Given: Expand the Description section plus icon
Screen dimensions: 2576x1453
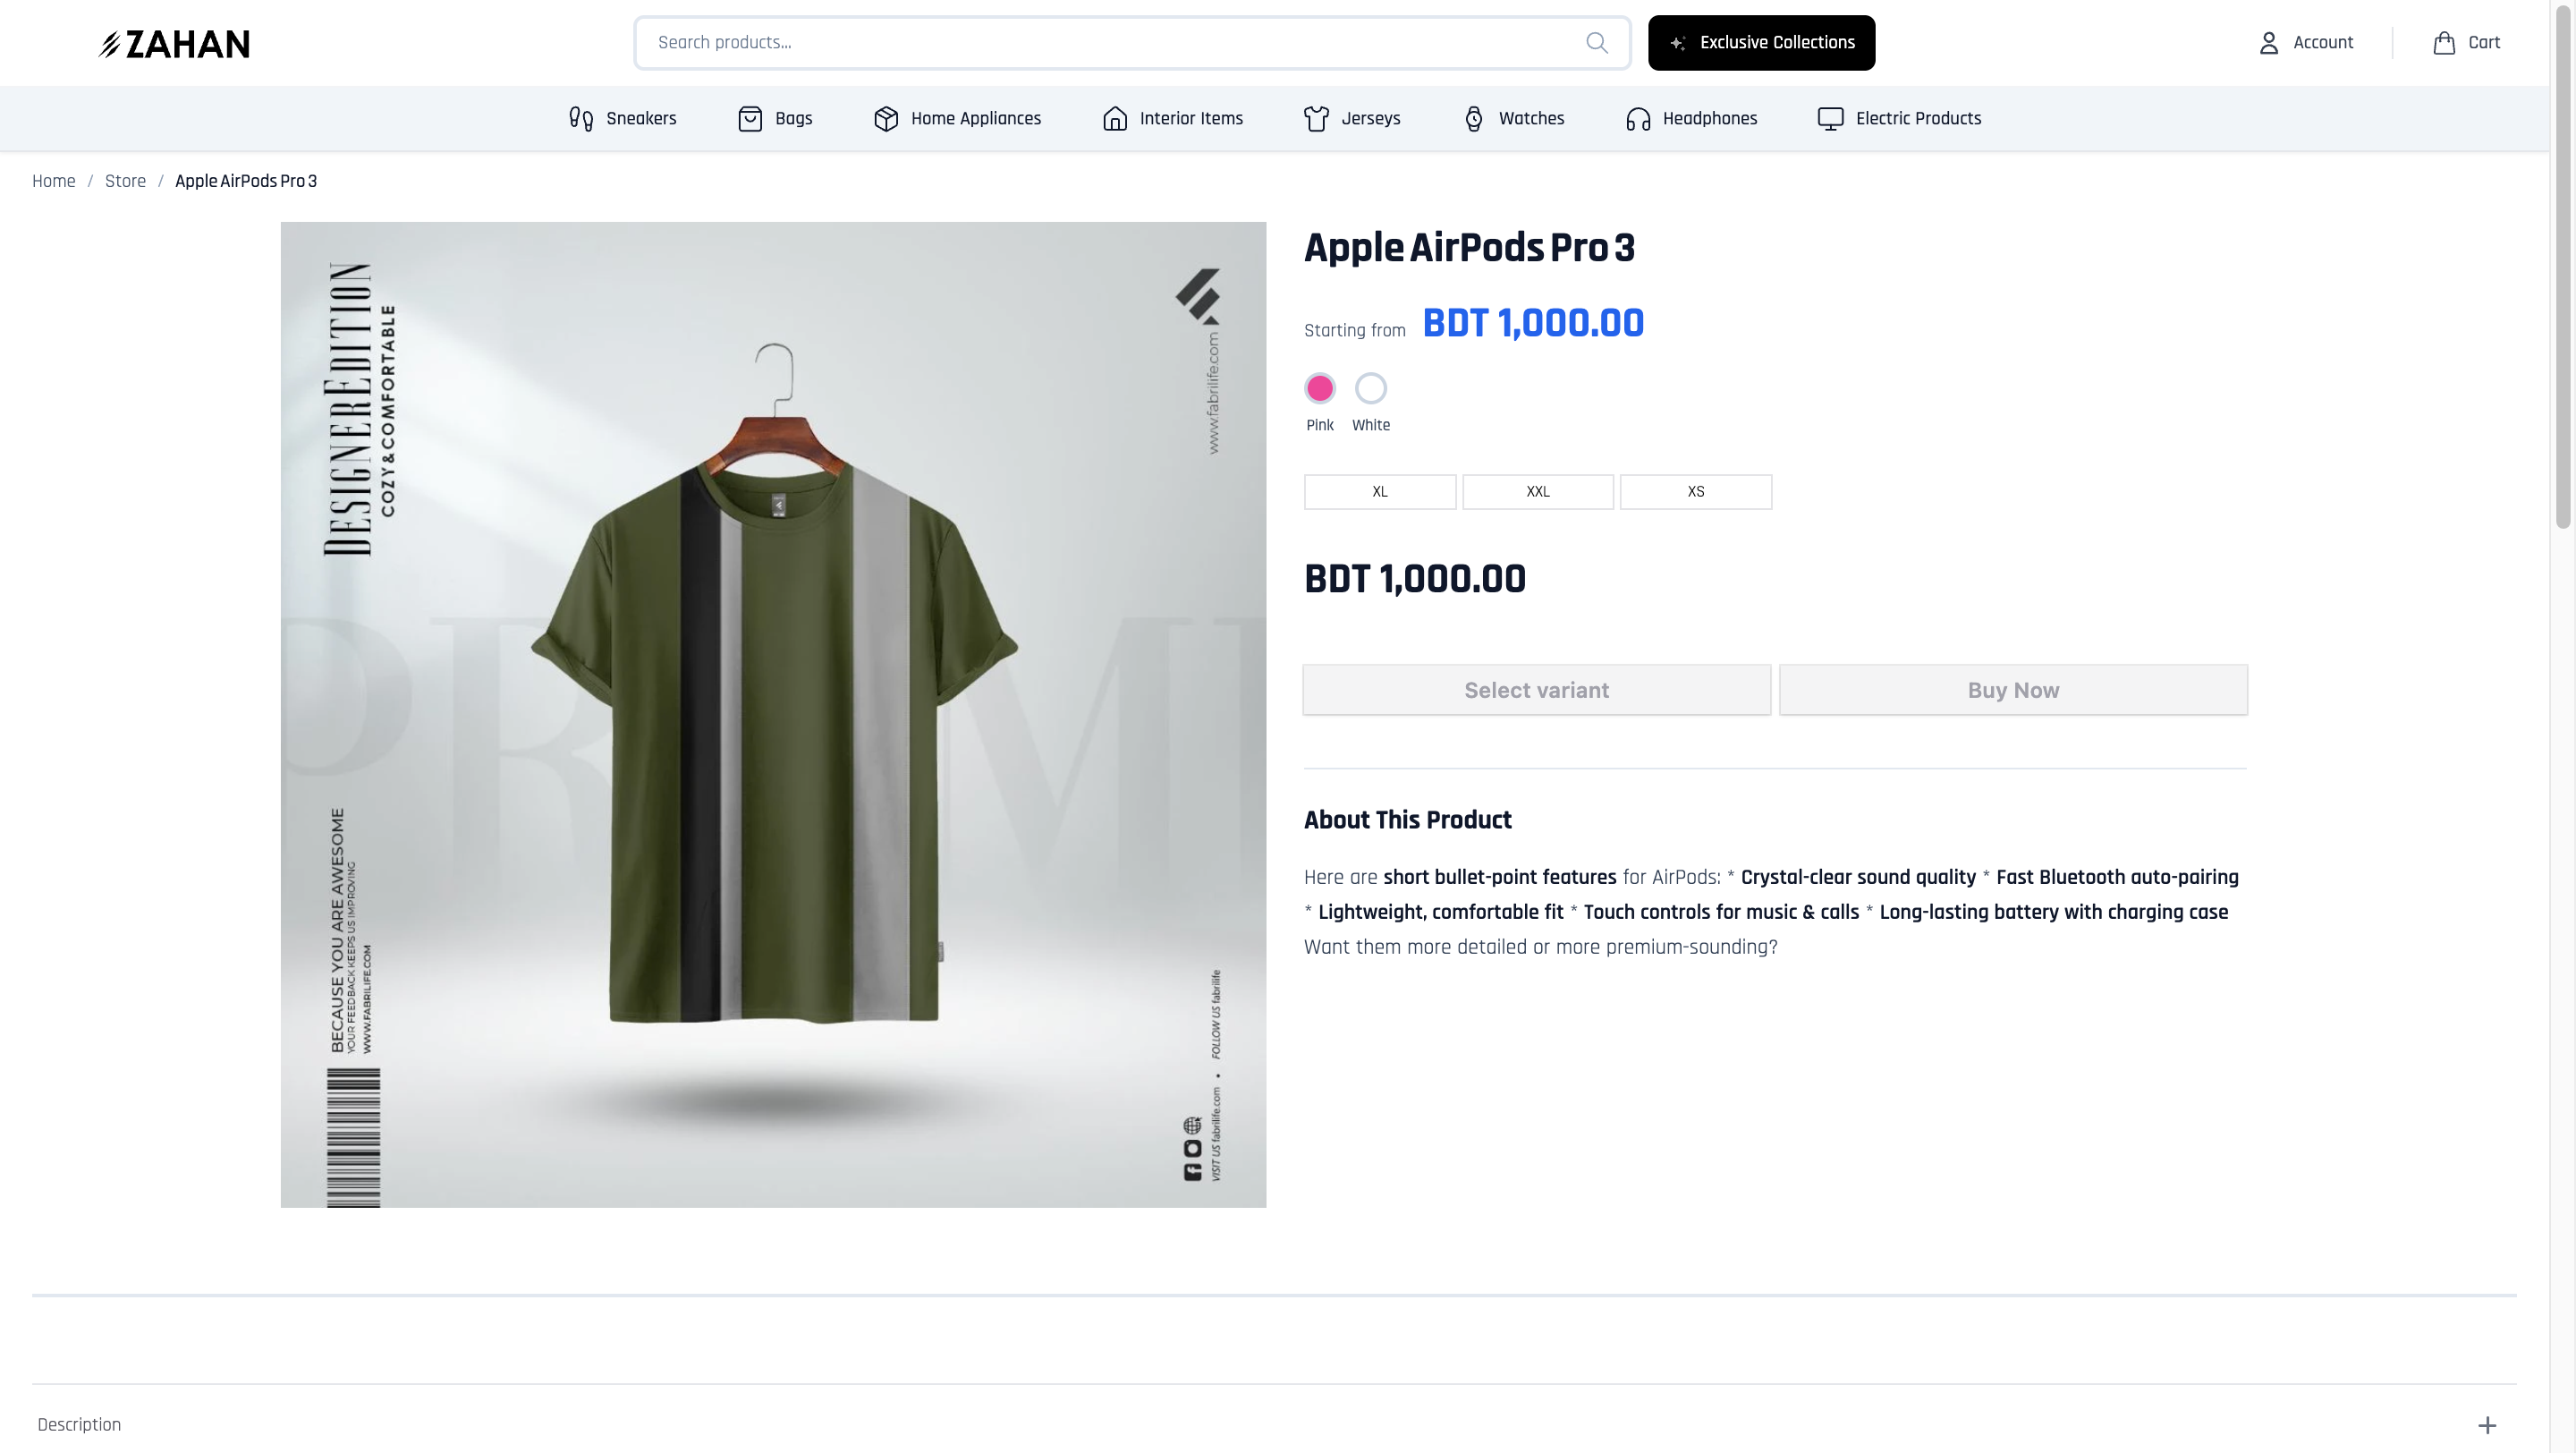Looking at the screenshot, I should (x=2486, y=1425).
